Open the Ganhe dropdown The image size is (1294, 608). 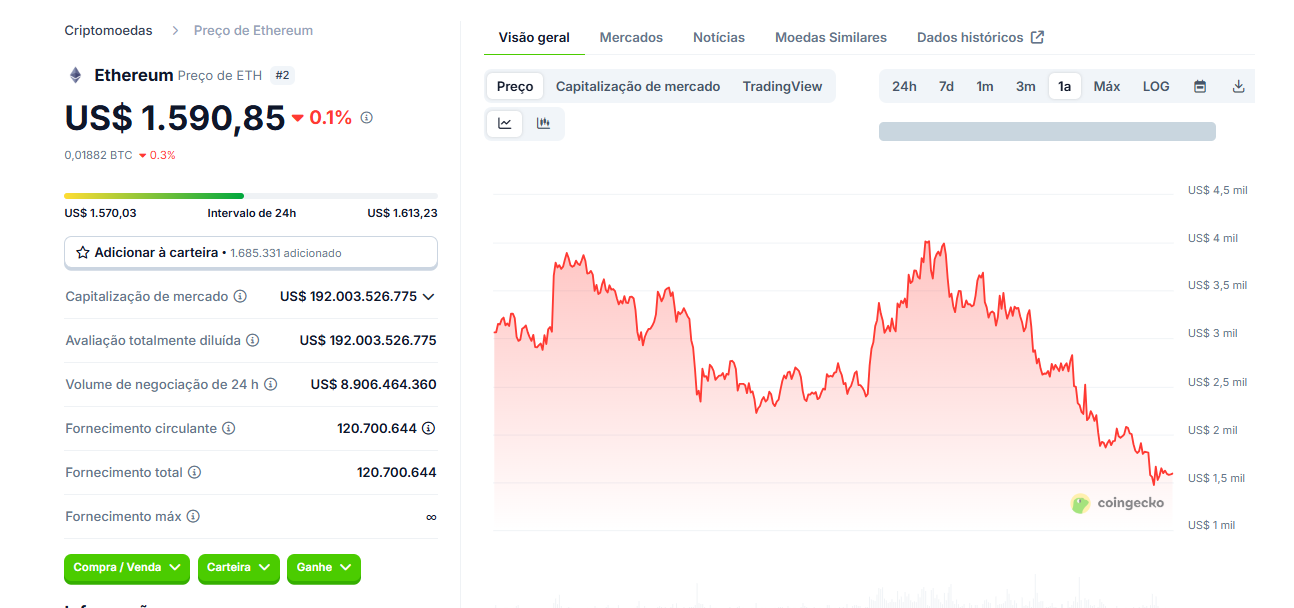coord(324,568)
